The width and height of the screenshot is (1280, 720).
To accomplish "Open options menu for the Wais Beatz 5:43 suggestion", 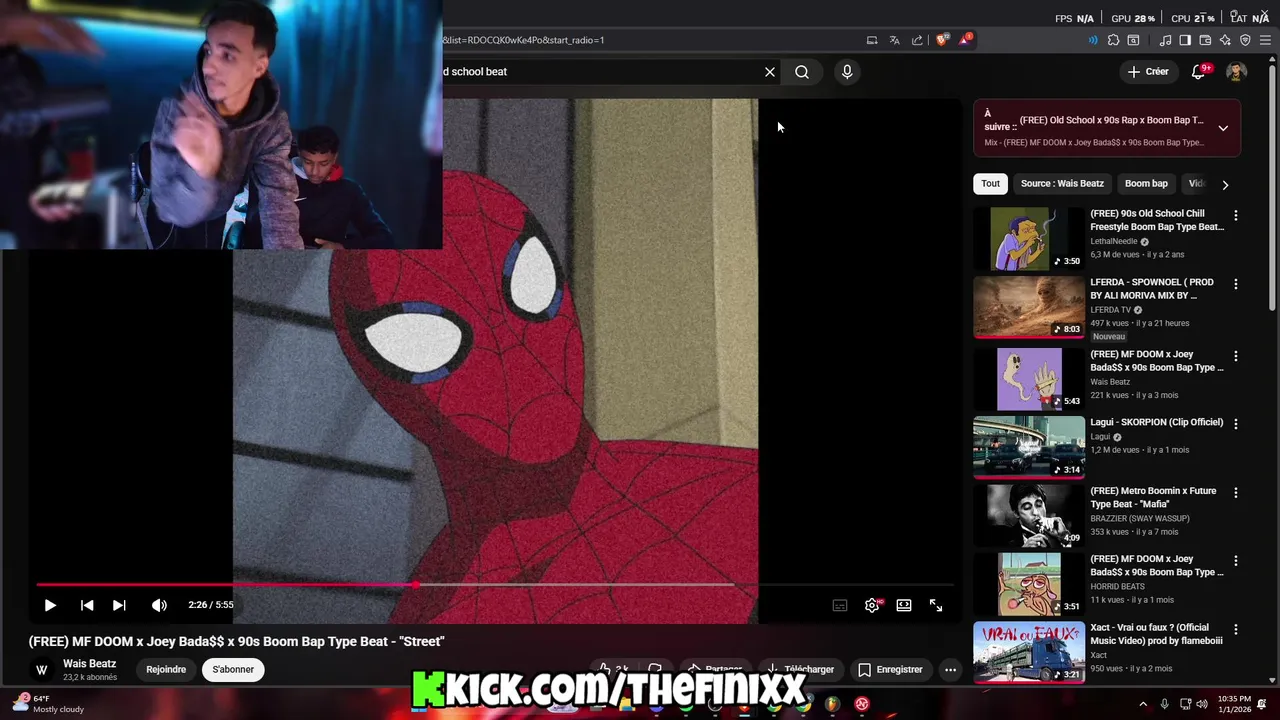I will (x=1236, y=356).
